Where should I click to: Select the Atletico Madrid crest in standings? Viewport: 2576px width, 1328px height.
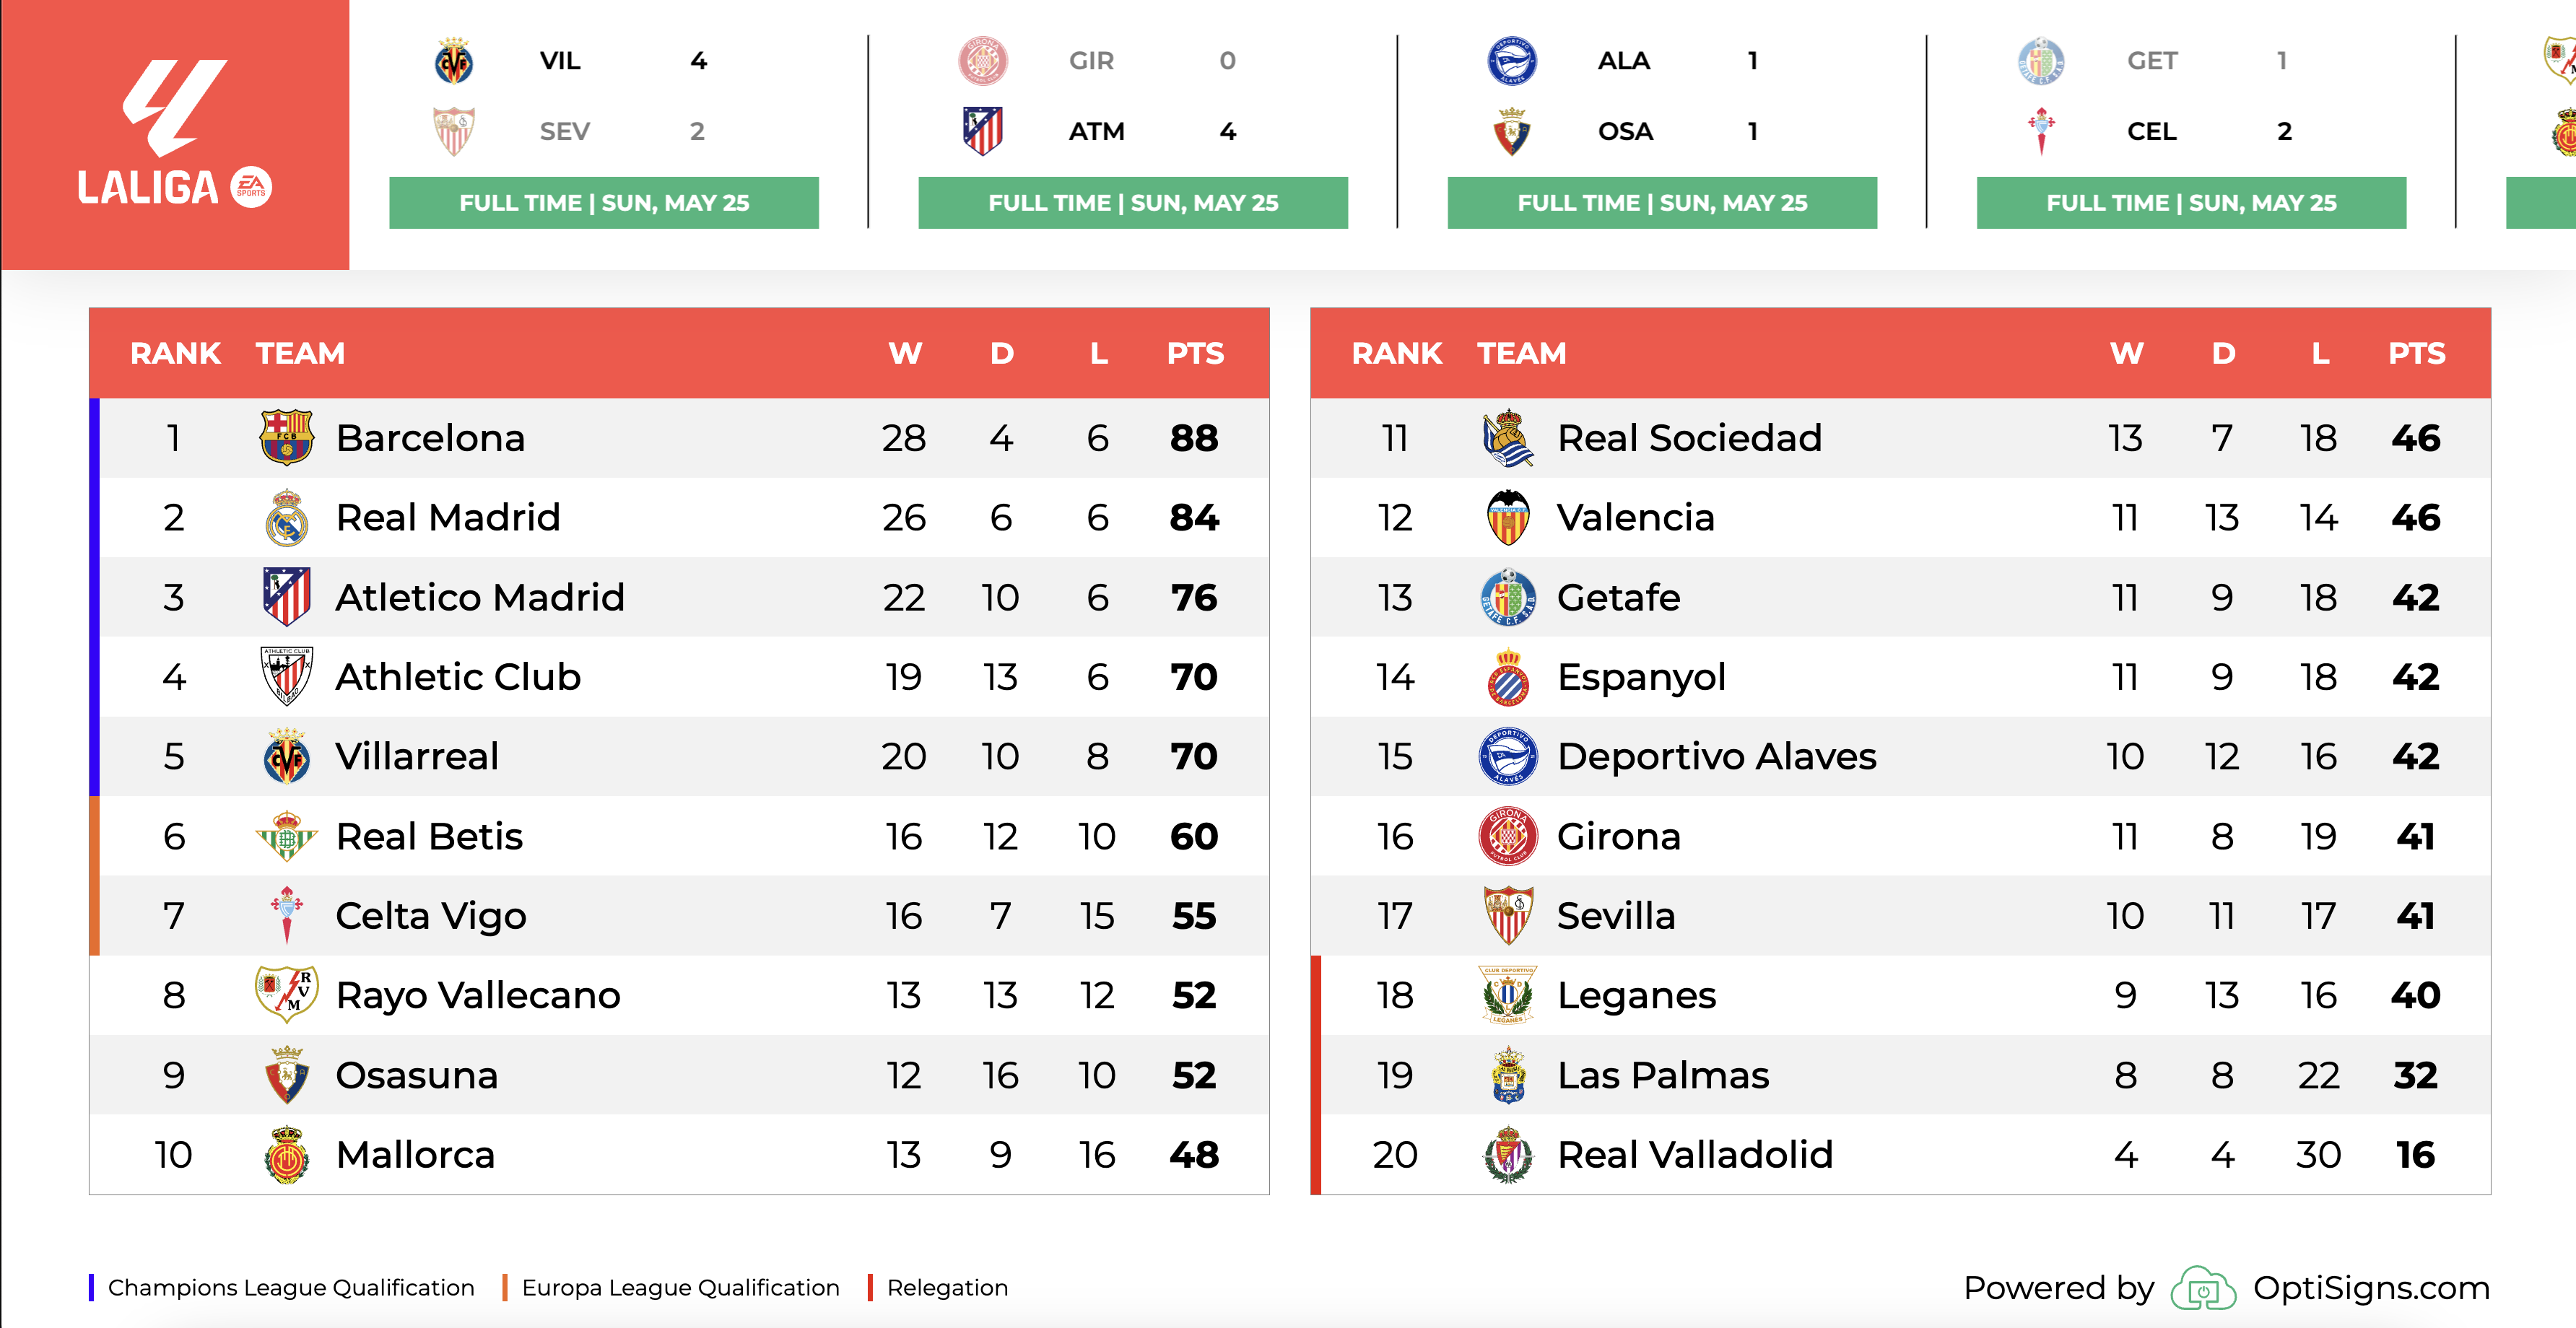click(286, 597)
